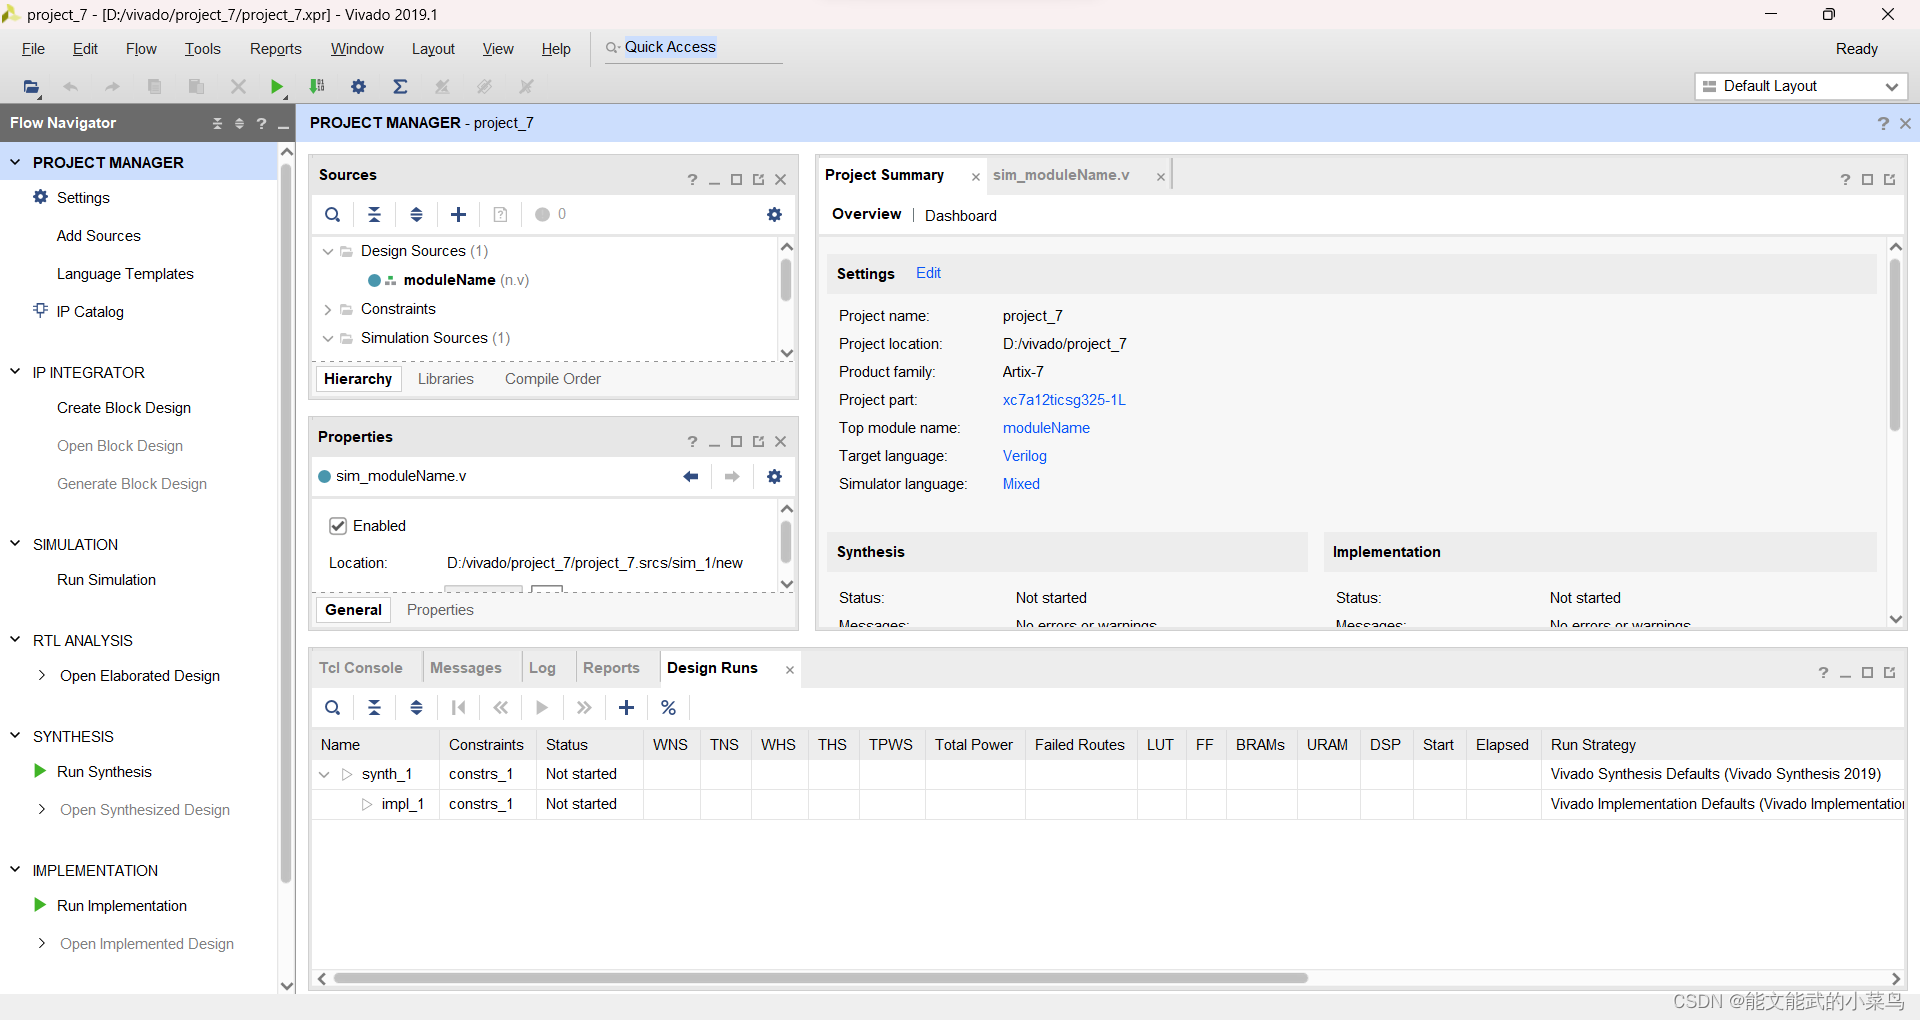Click the Sigma report toolbar icon
Screen dimensions: 1920x1020
400,87
